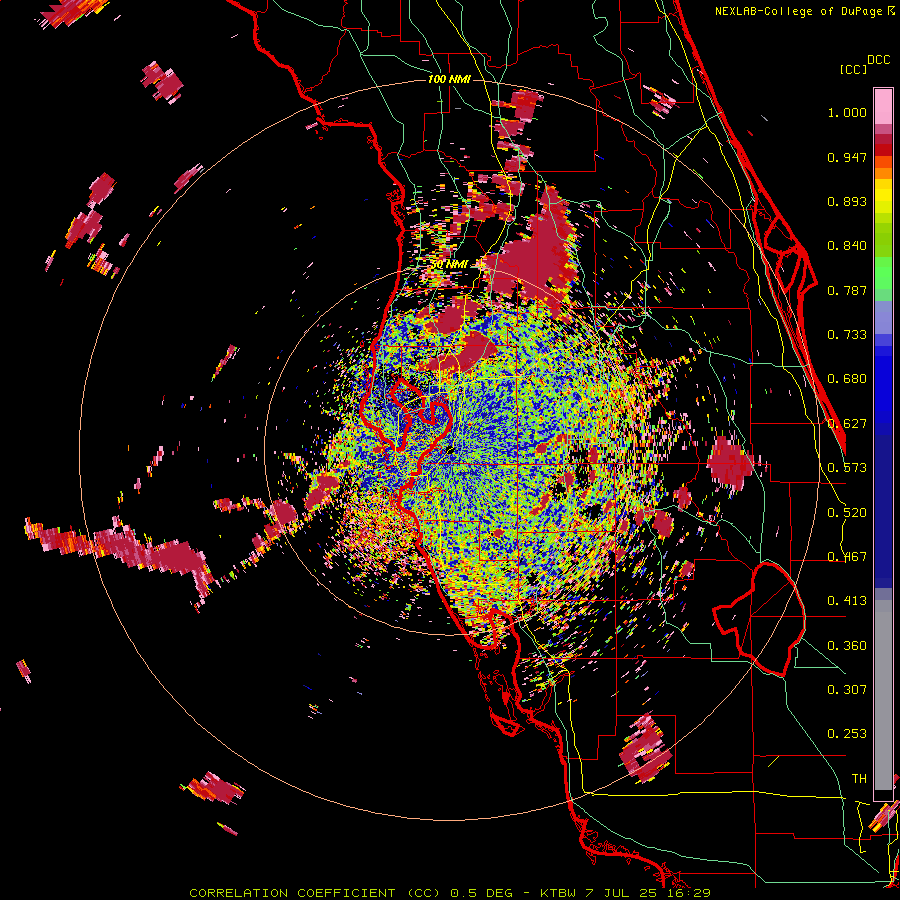Image resolution: width=900 pixels, height=900 pixels.
Task: Pick the light pink top segment of color bar
Action: point(883,106)
